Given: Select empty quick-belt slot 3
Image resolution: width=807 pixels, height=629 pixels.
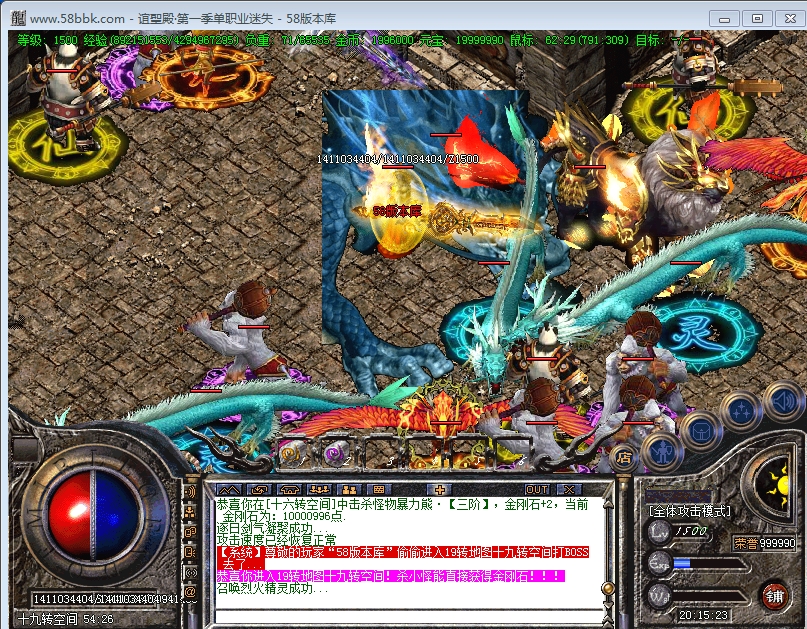Looking at the screenshot, I should [x=383, y=452].
